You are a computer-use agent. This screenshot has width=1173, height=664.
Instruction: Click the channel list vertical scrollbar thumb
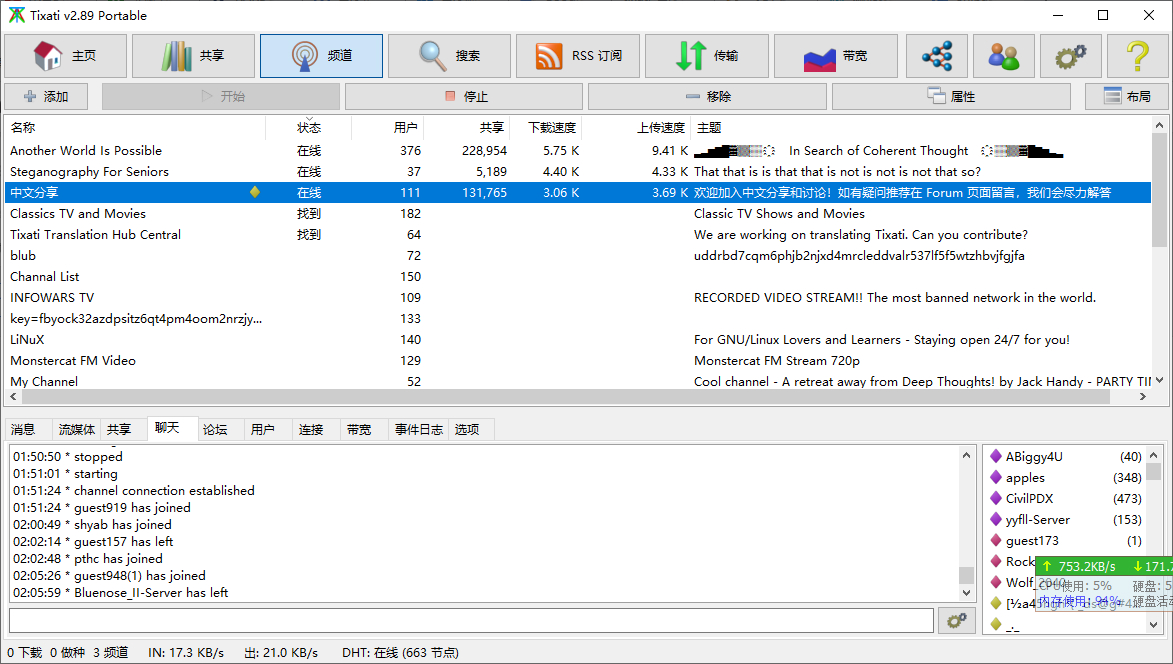[1160, 191]
